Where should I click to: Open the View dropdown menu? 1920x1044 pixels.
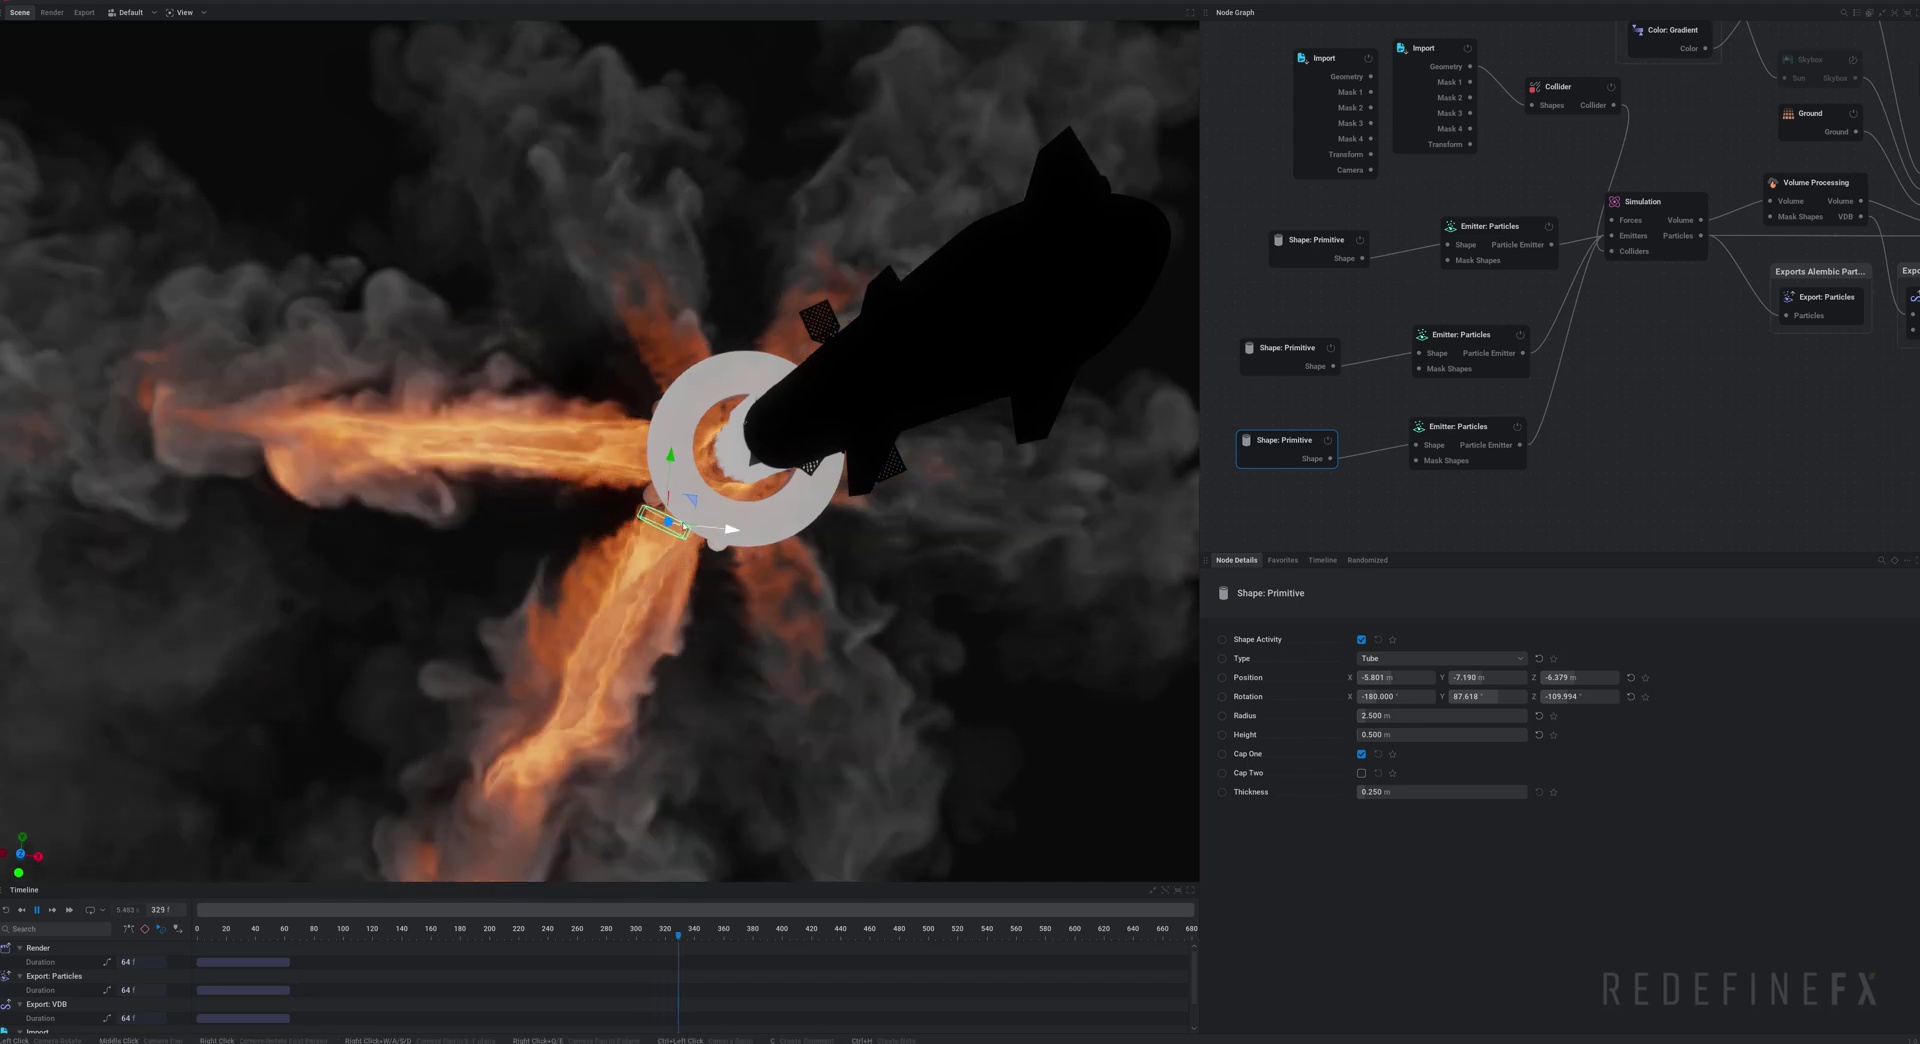186,12
